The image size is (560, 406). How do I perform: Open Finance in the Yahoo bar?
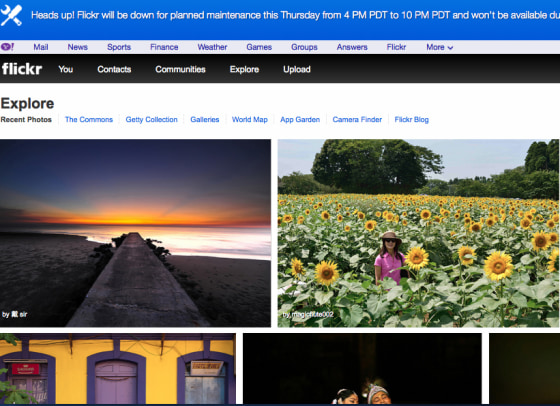pyautogui.click(x=164, y=47)
